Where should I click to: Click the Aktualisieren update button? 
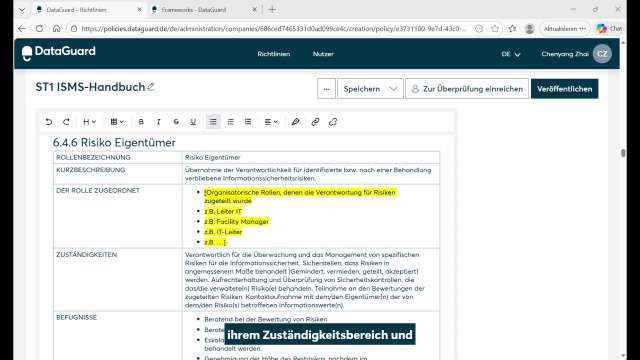point(565,29)
